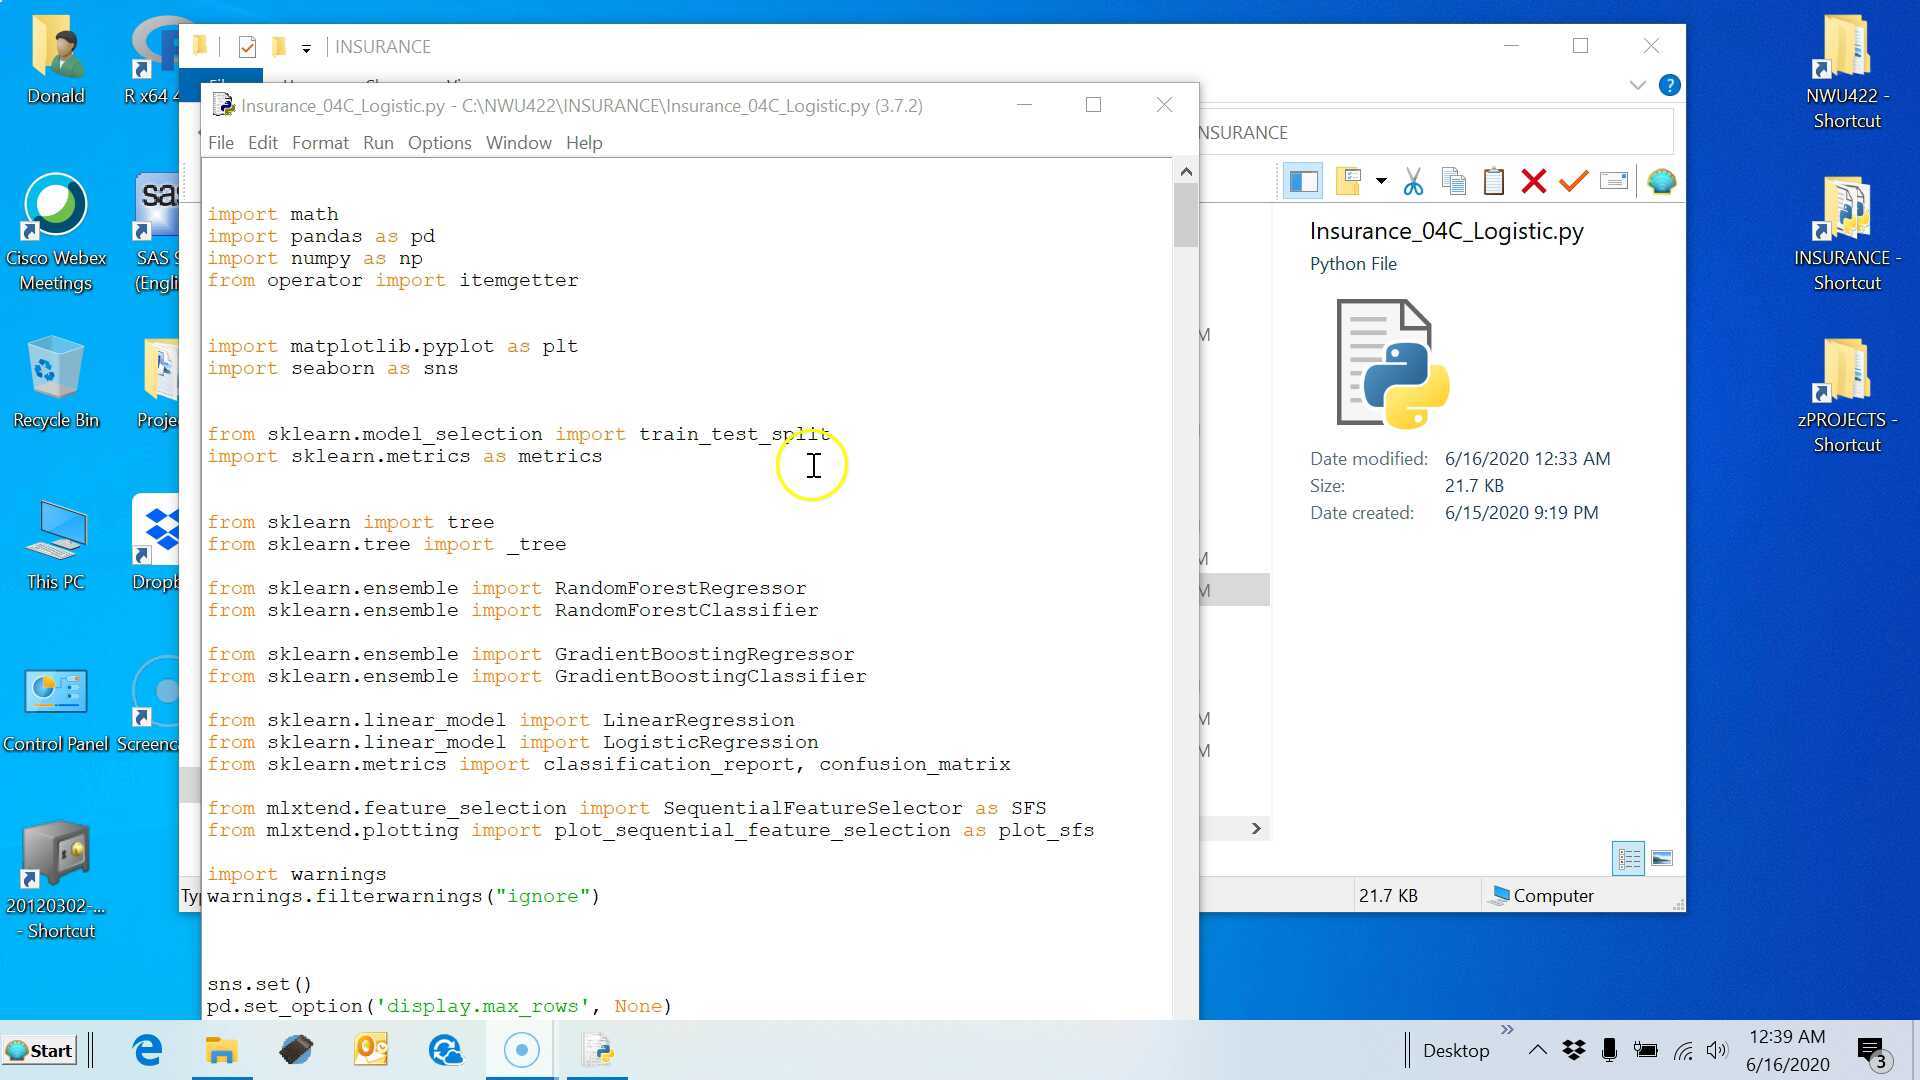Switch to thumbnails view in the status bar

click(1662, 857)
